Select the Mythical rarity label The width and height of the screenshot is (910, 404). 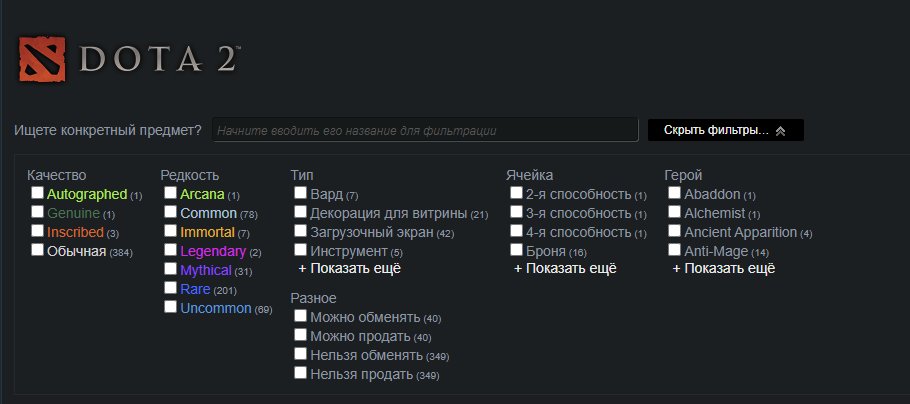point(206,270)
